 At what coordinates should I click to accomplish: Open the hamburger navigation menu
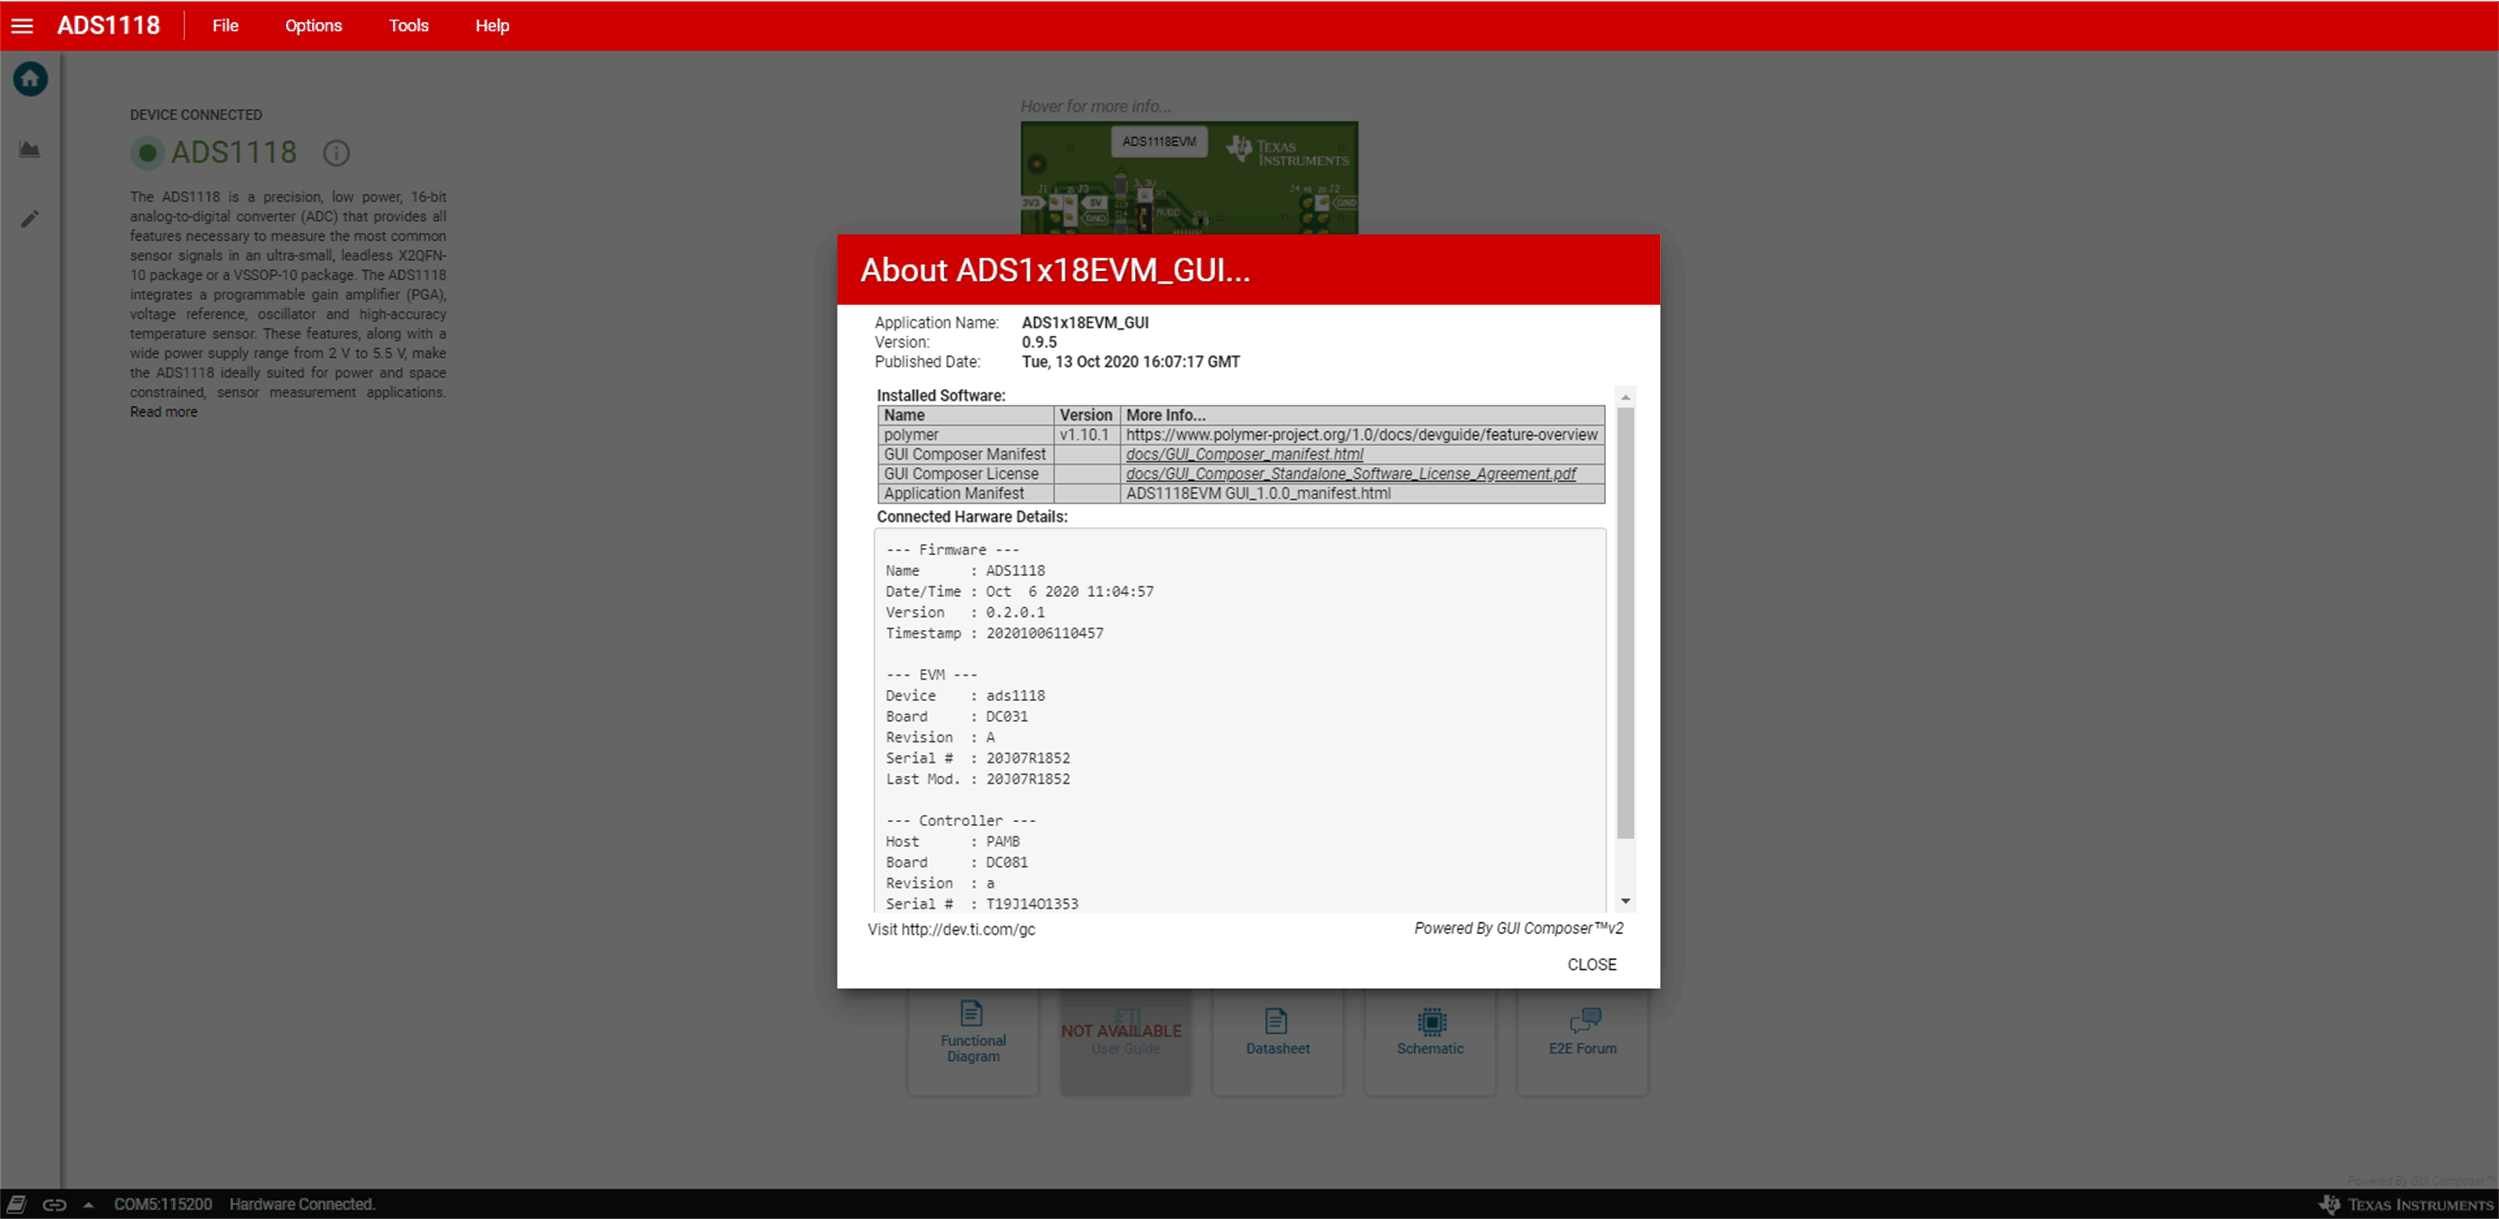tap(21, 25)
